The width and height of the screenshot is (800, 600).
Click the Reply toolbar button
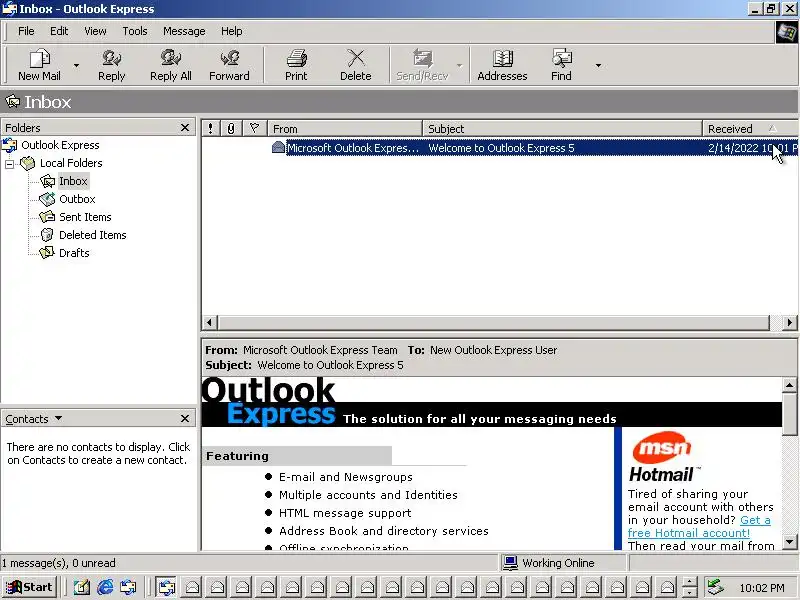point(111,65)
